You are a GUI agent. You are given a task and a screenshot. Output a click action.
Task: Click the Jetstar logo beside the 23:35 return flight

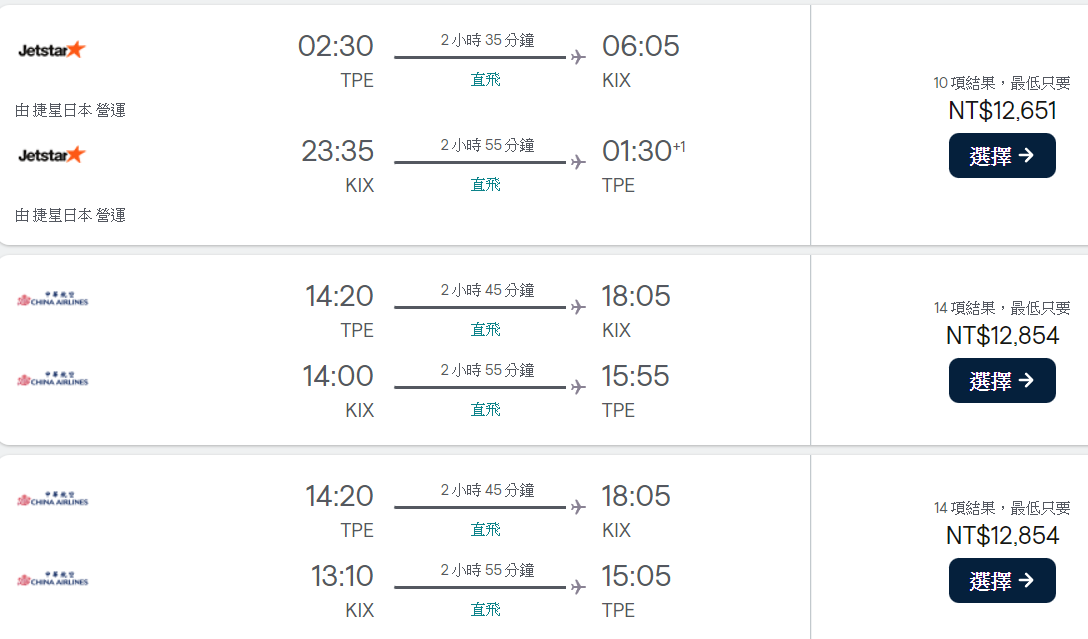point(52,155)
